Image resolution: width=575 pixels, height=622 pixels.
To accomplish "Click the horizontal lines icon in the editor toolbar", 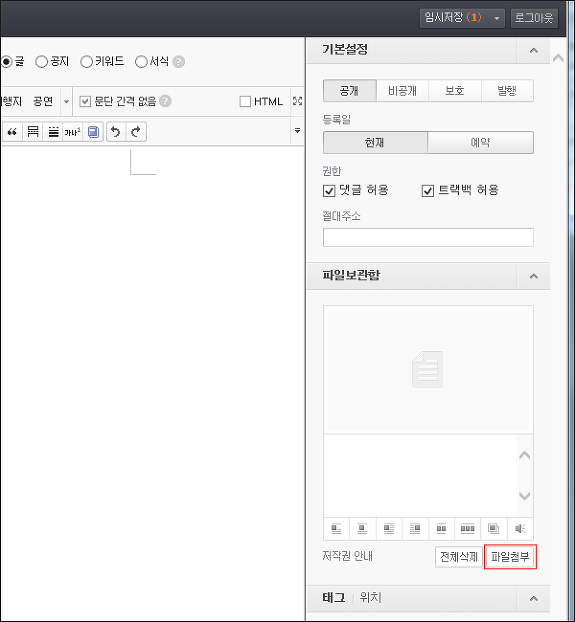I will (x=53, y=132).
